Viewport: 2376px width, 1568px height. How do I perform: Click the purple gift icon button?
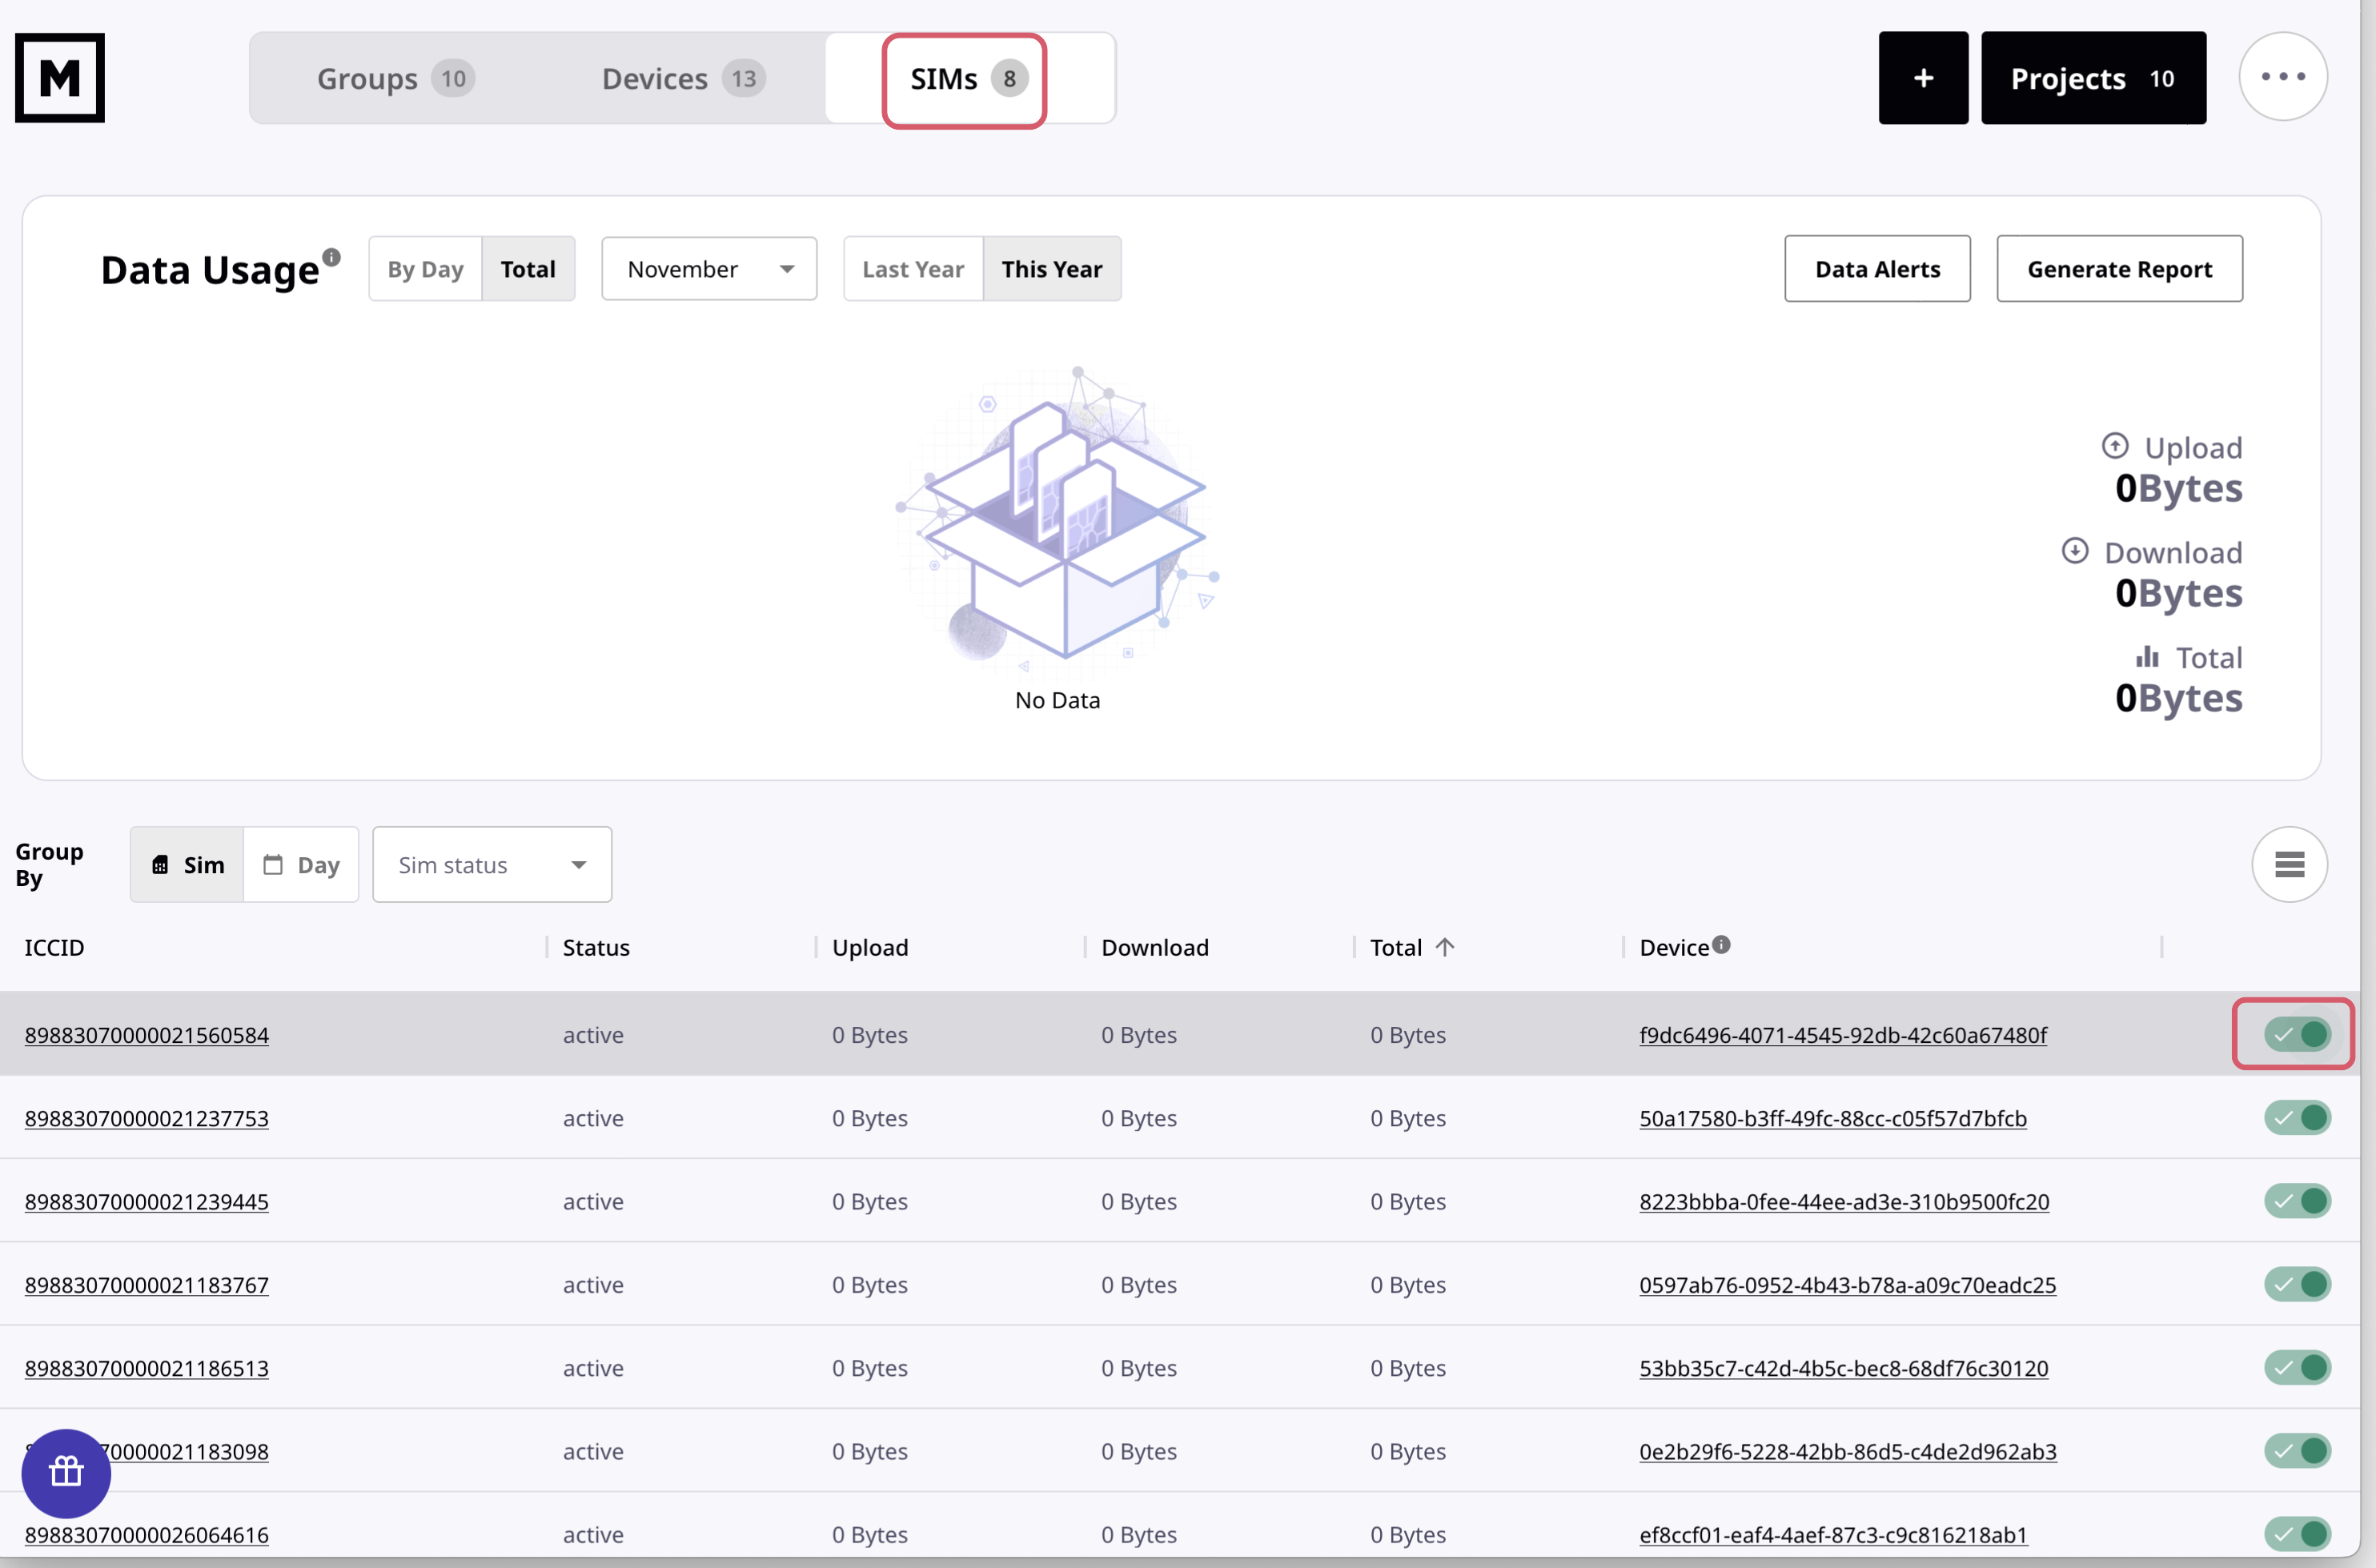click(x=66, y=1473)
